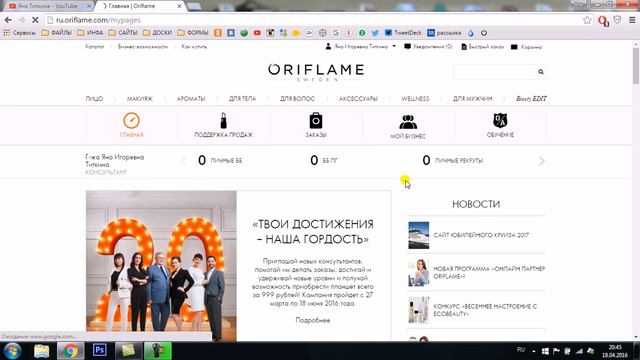Open the ФОРМЫ bookmark folder
Screen dimensions: 640x360
193,33
